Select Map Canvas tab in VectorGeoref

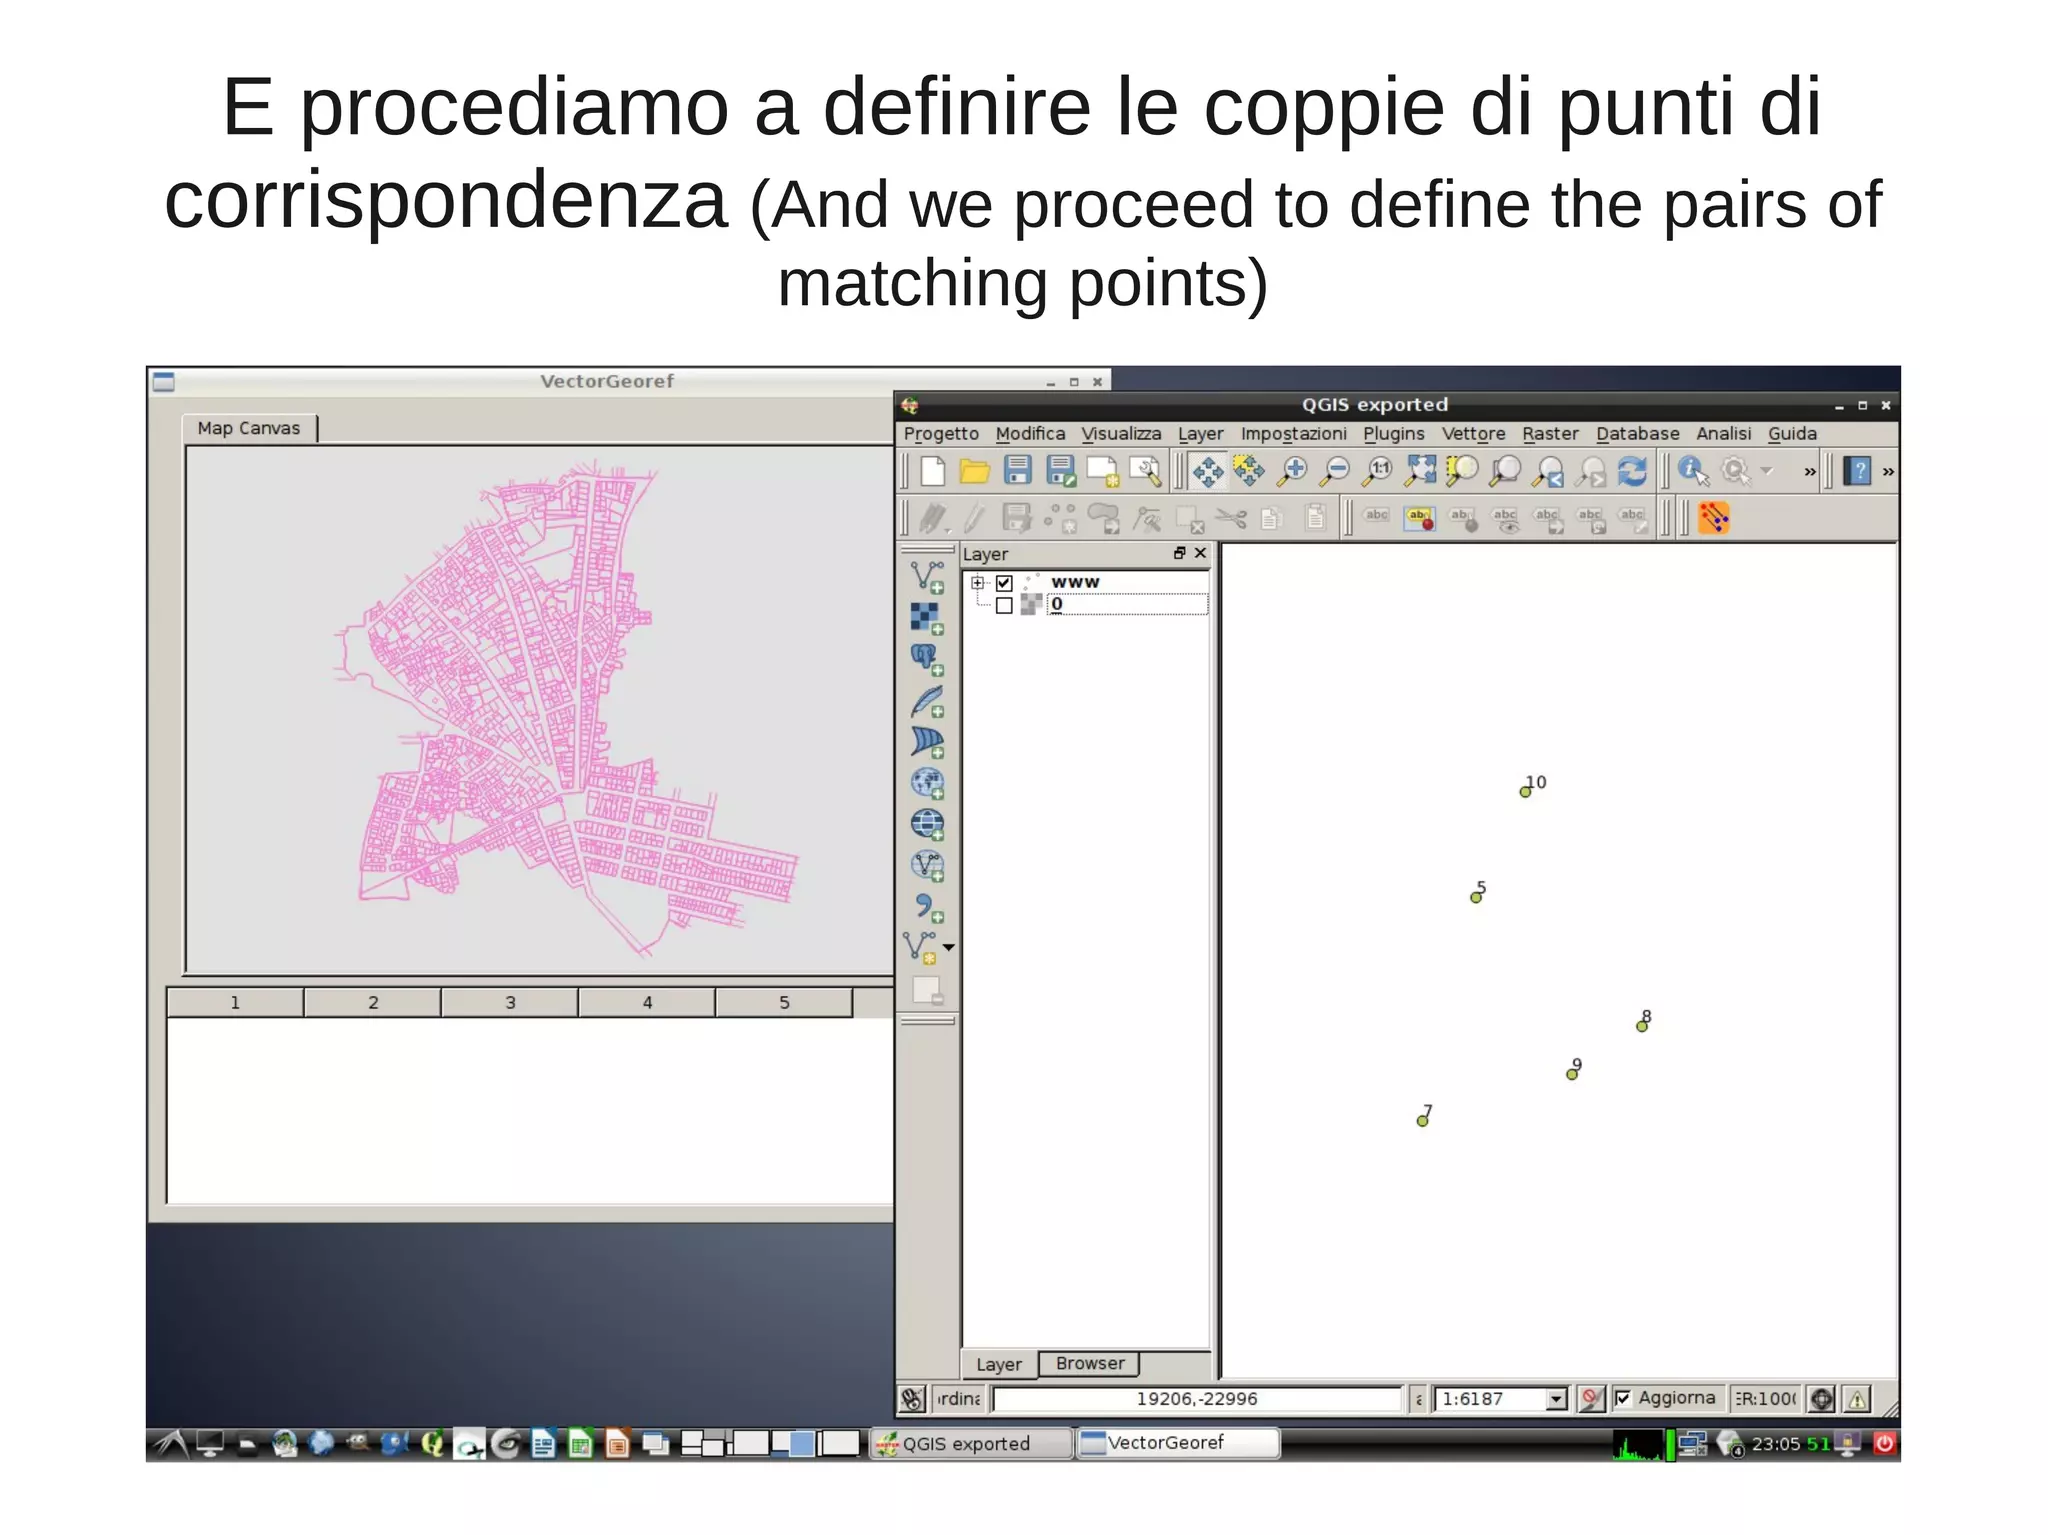coord(248,428)
